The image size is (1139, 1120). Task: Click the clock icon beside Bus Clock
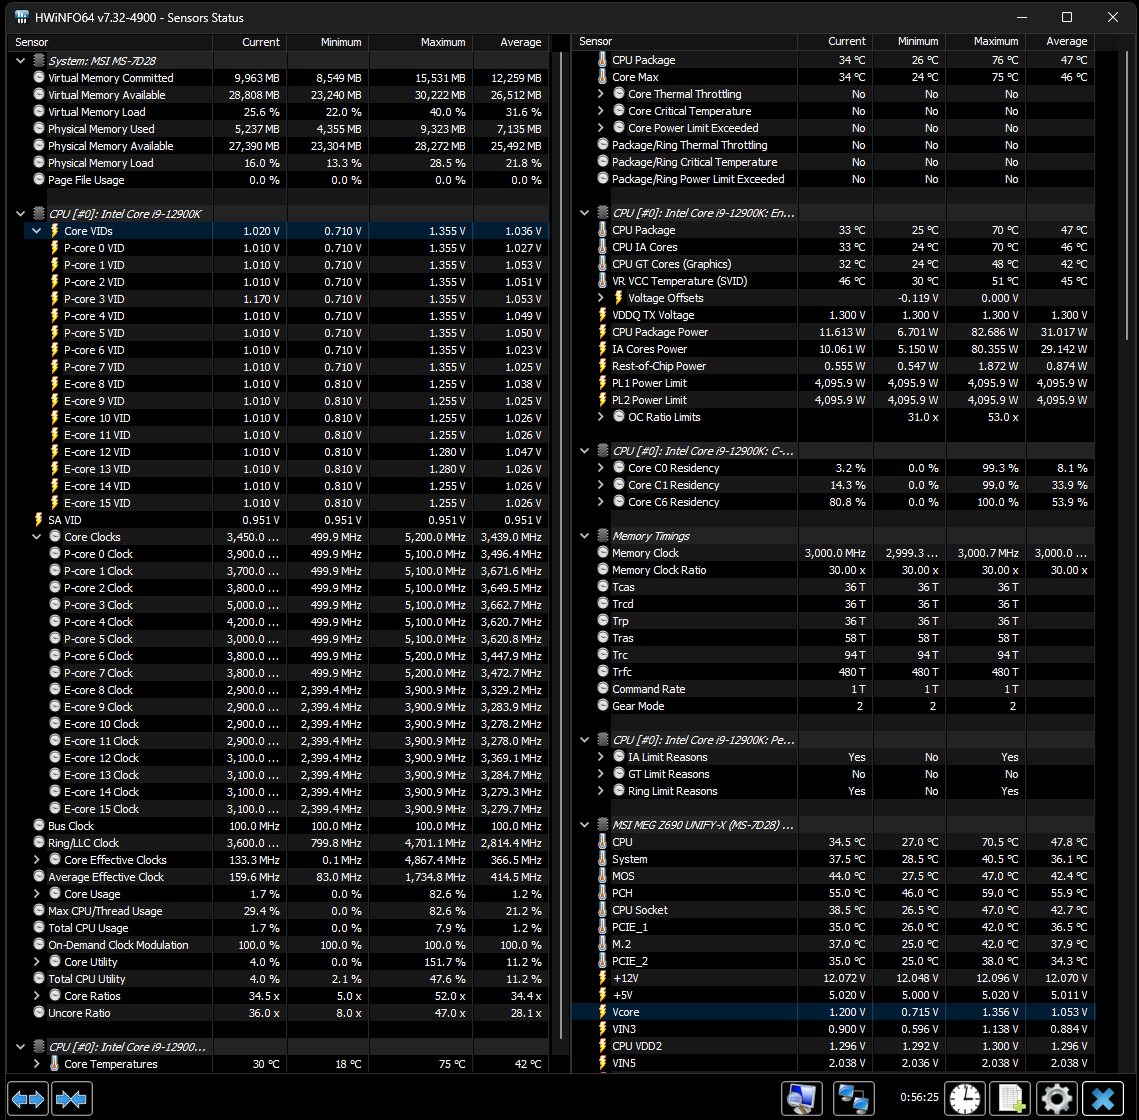click(39, 825)
